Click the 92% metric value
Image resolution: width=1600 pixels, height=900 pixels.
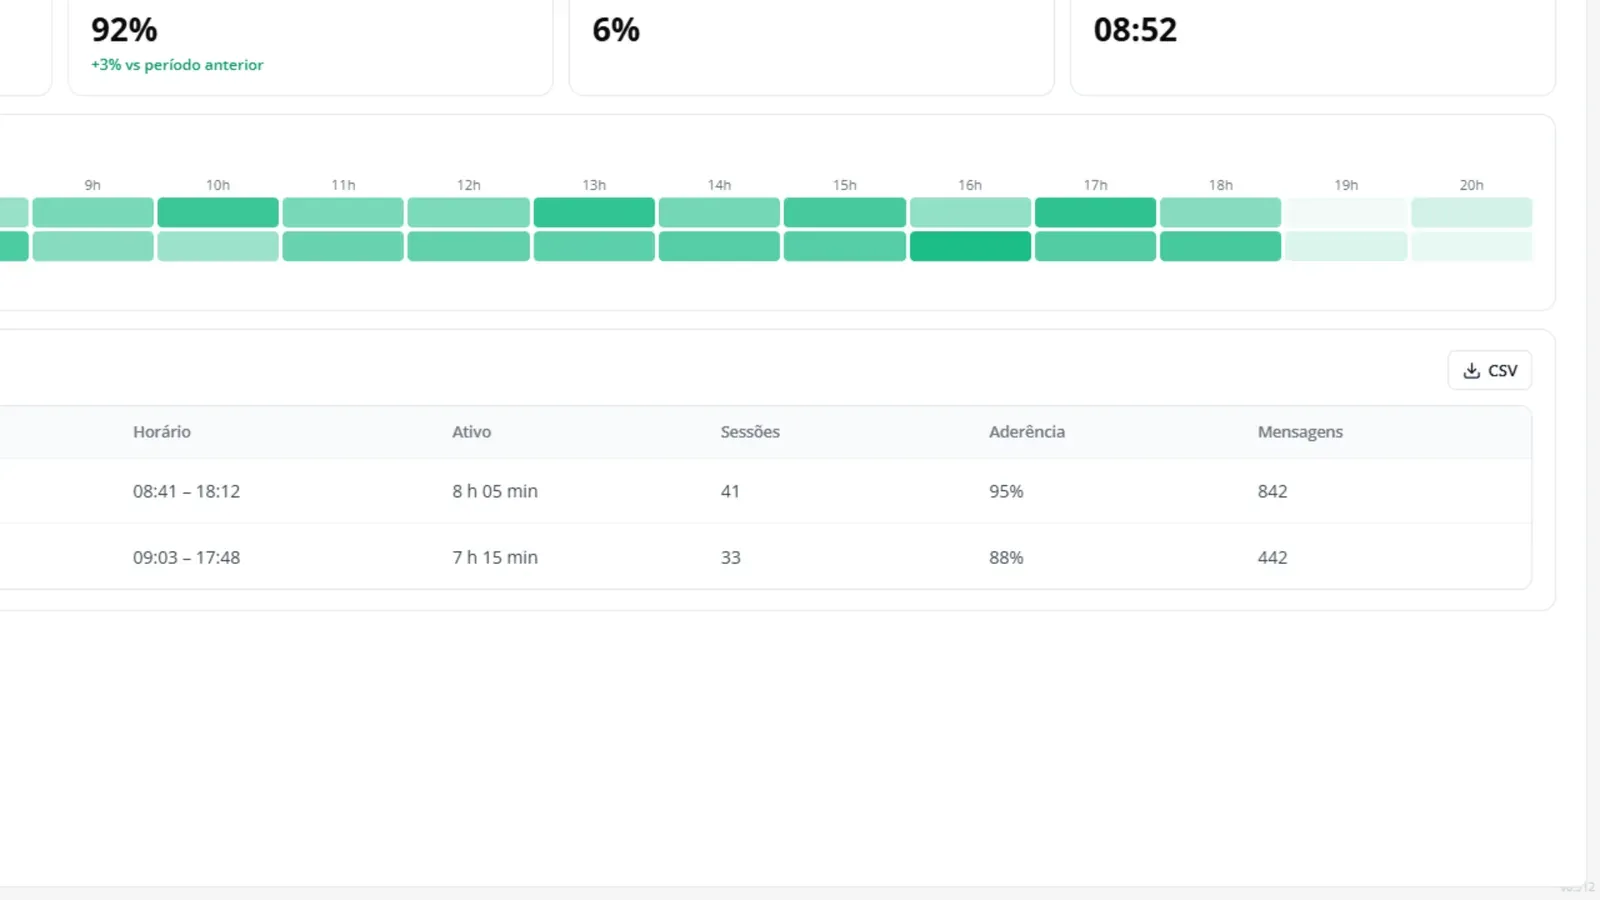(x=124, y=30)
